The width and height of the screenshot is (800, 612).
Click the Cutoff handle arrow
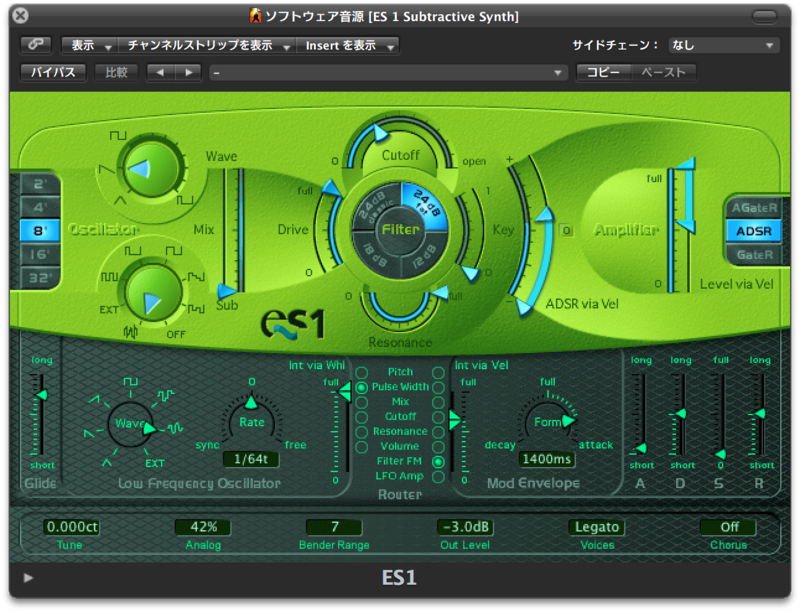[x=380, y=134]
